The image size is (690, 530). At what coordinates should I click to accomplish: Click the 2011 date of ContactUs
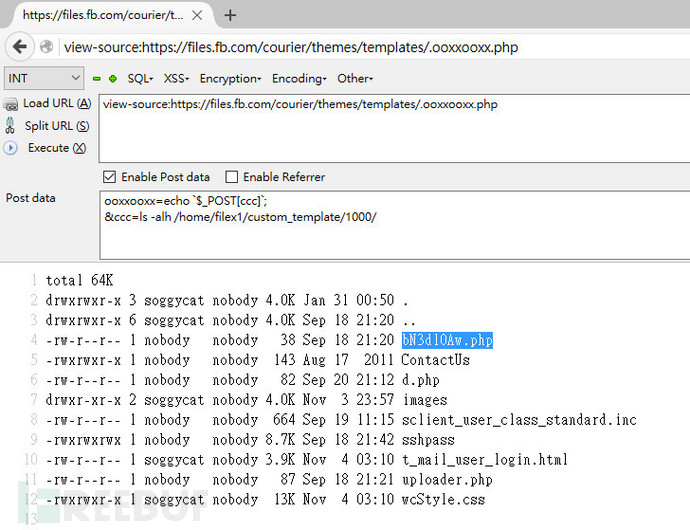[378, 360]
